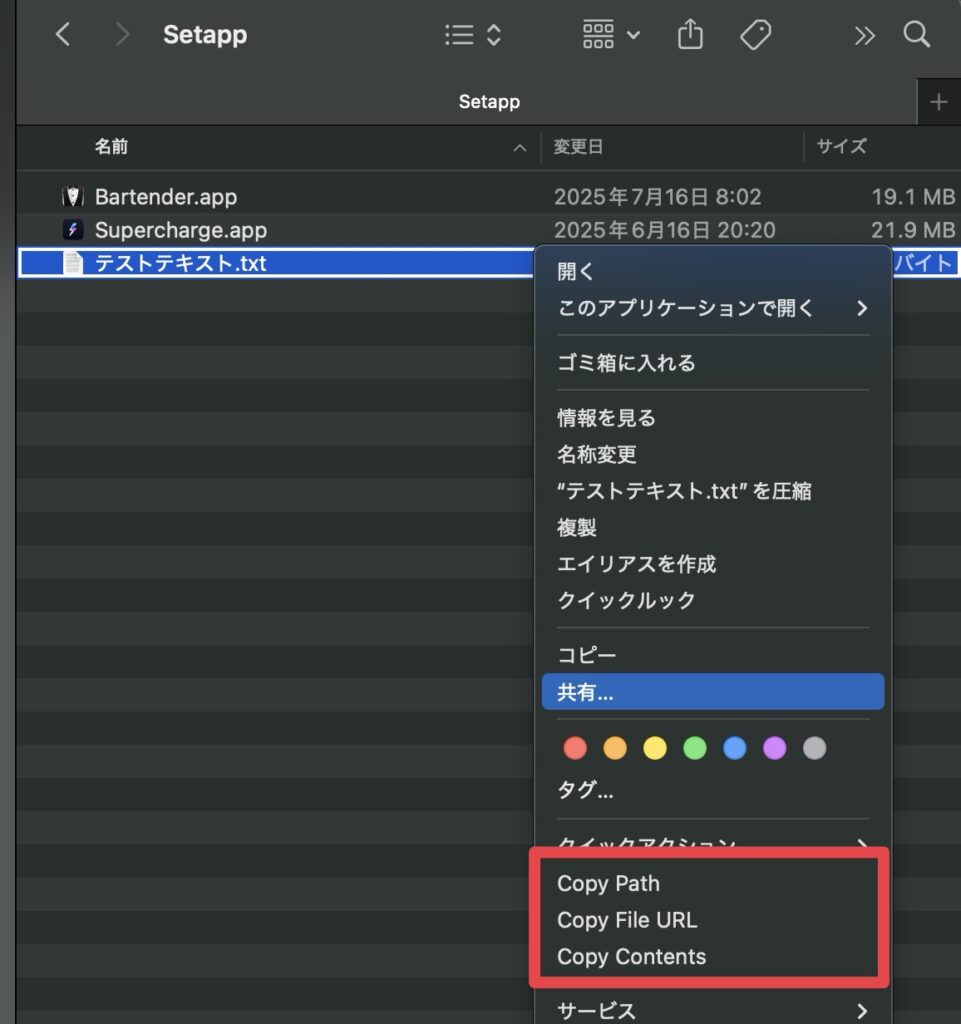
Task: Click the Share toolbar icon
Action: click(690, 34)
